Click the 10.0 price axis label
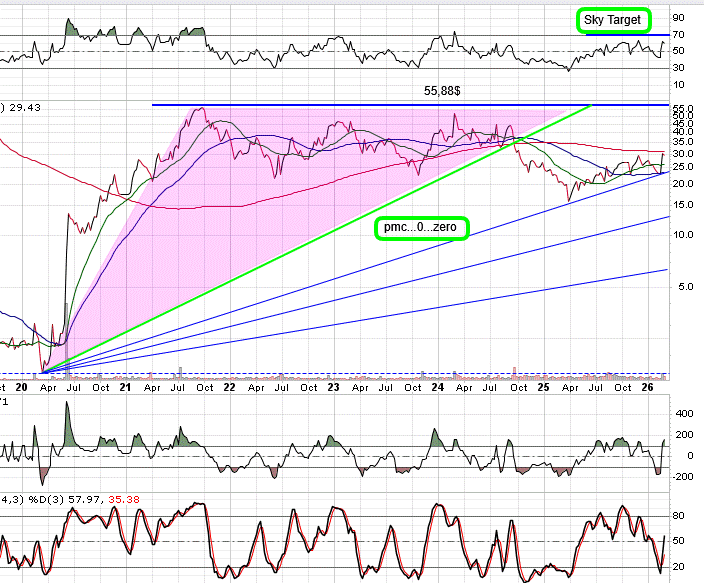The image size is (704, 583). [x=683, y=235]
